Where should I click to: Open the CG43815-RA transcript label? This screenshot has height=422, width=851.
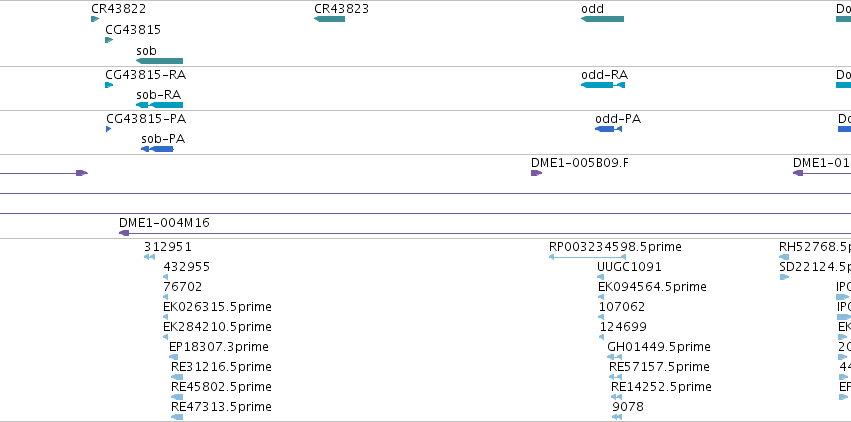click(x=146, y=75)
